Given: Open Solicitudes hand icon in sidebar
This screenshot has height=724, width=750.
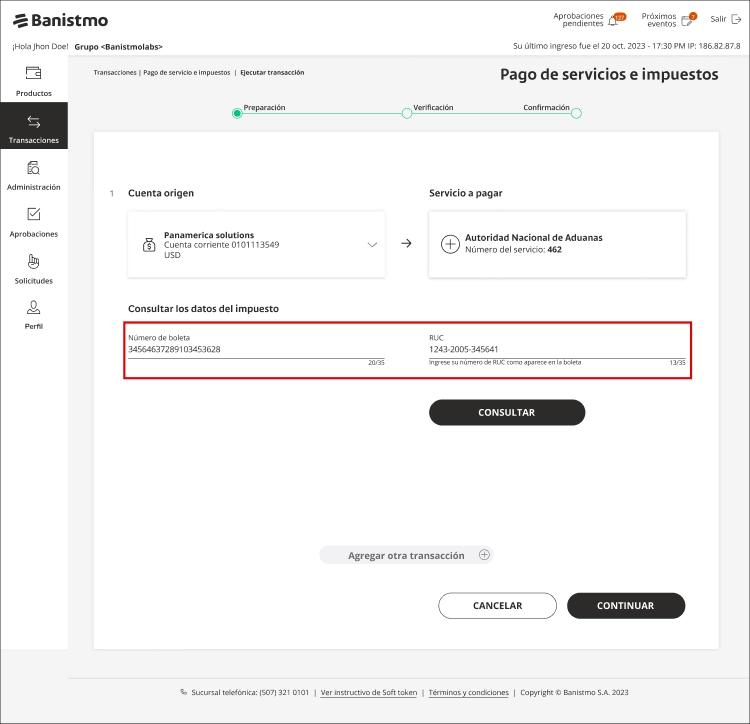Looking at the screenshot, I should click(33, 261).
